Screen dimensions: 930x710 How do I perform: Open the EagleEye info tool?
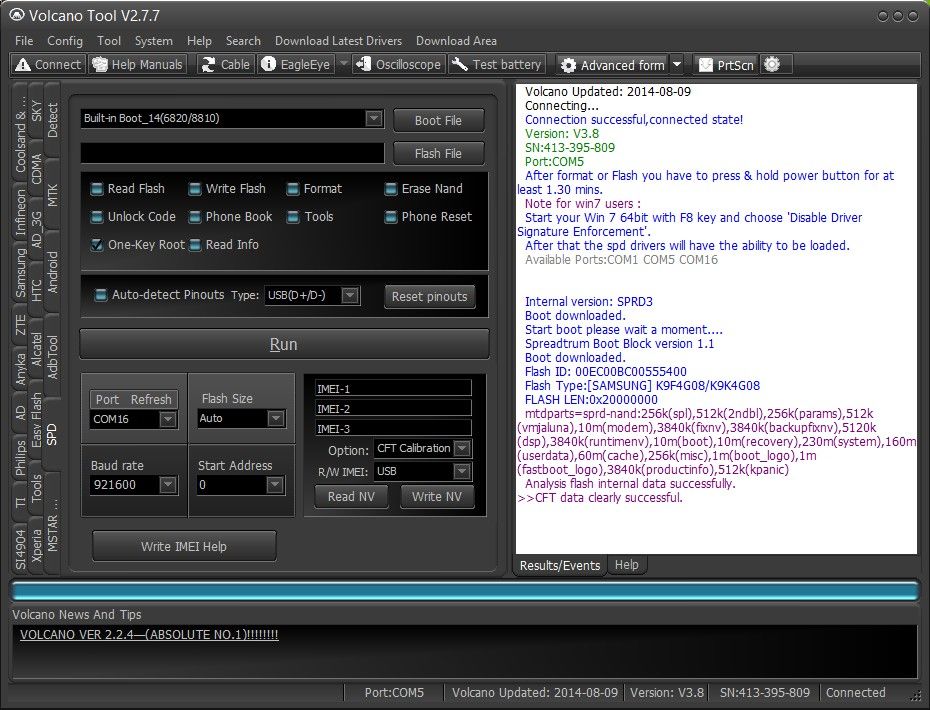click(x=296, y=65)
